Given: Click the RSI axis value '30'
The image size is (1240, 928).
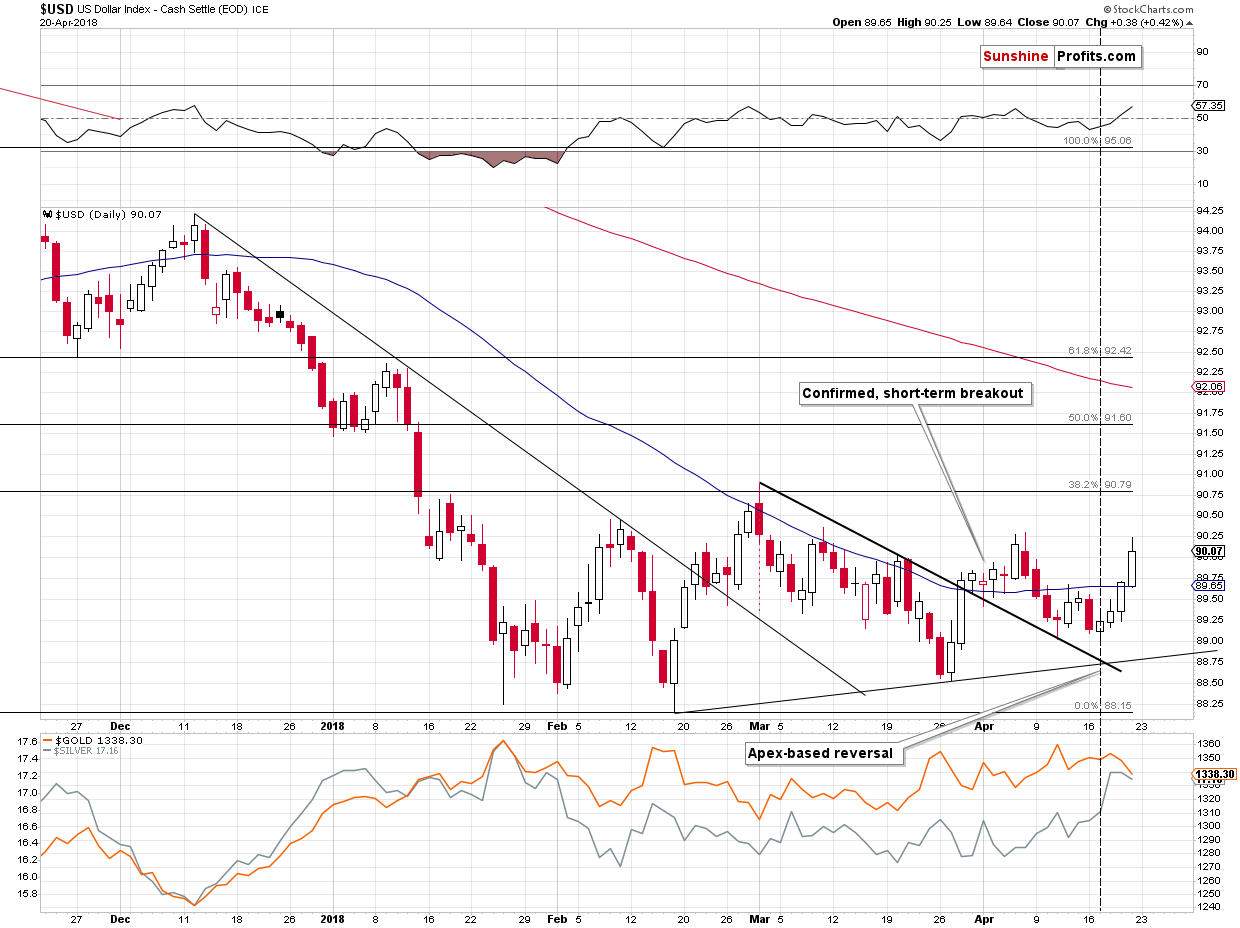Looking at the screenshot, I should (x=1201, y=150).
